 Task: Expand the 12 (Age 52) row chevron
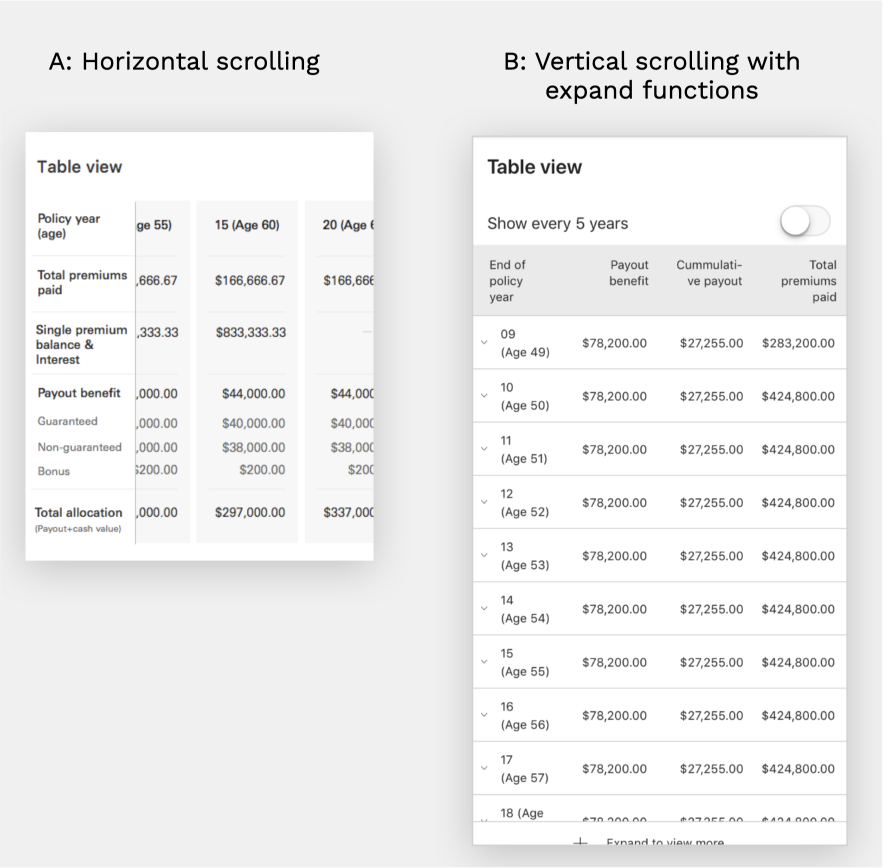[x=484, y=502]
